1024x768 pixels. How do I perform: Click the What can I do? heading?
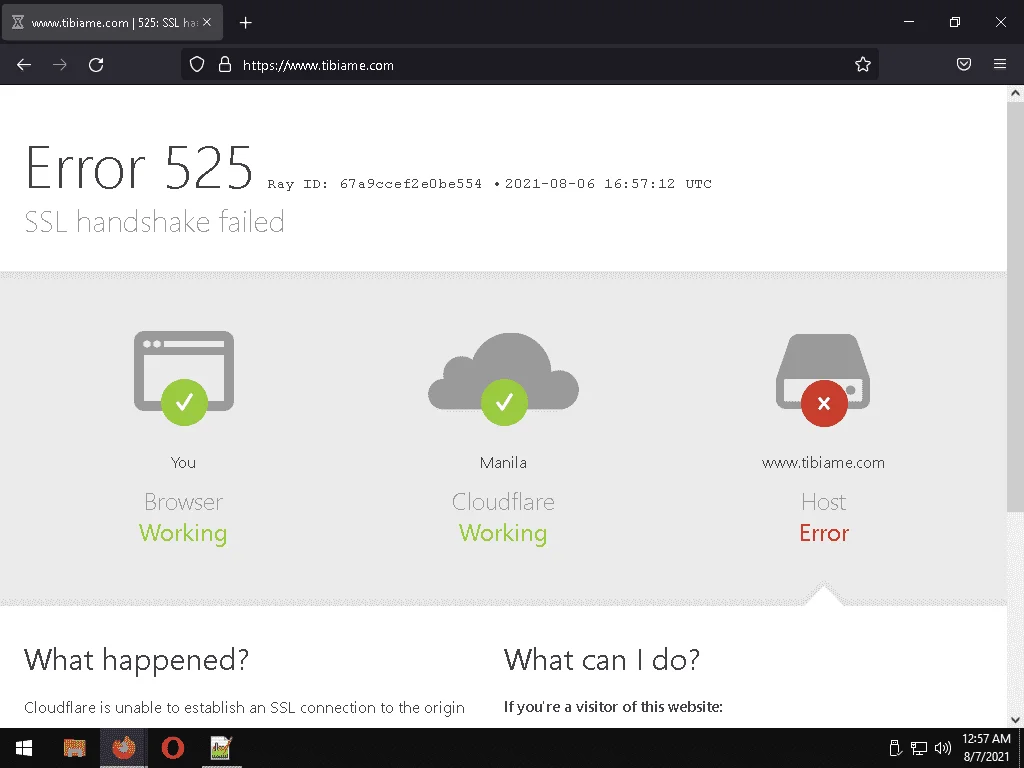601,660
